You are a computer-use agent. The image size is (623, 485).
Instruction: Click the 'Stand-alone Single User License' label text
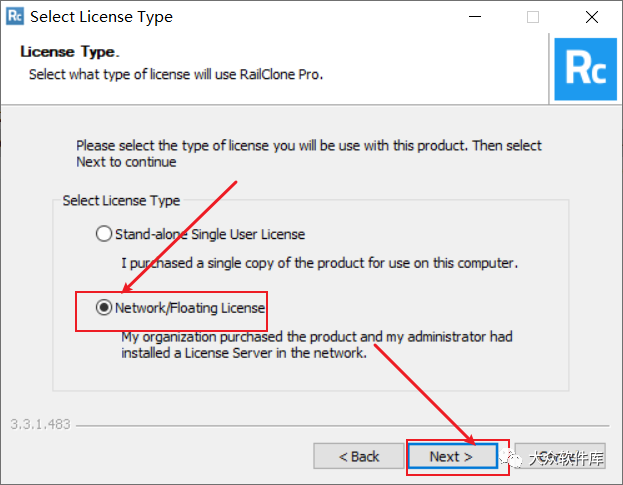(210, 234)
